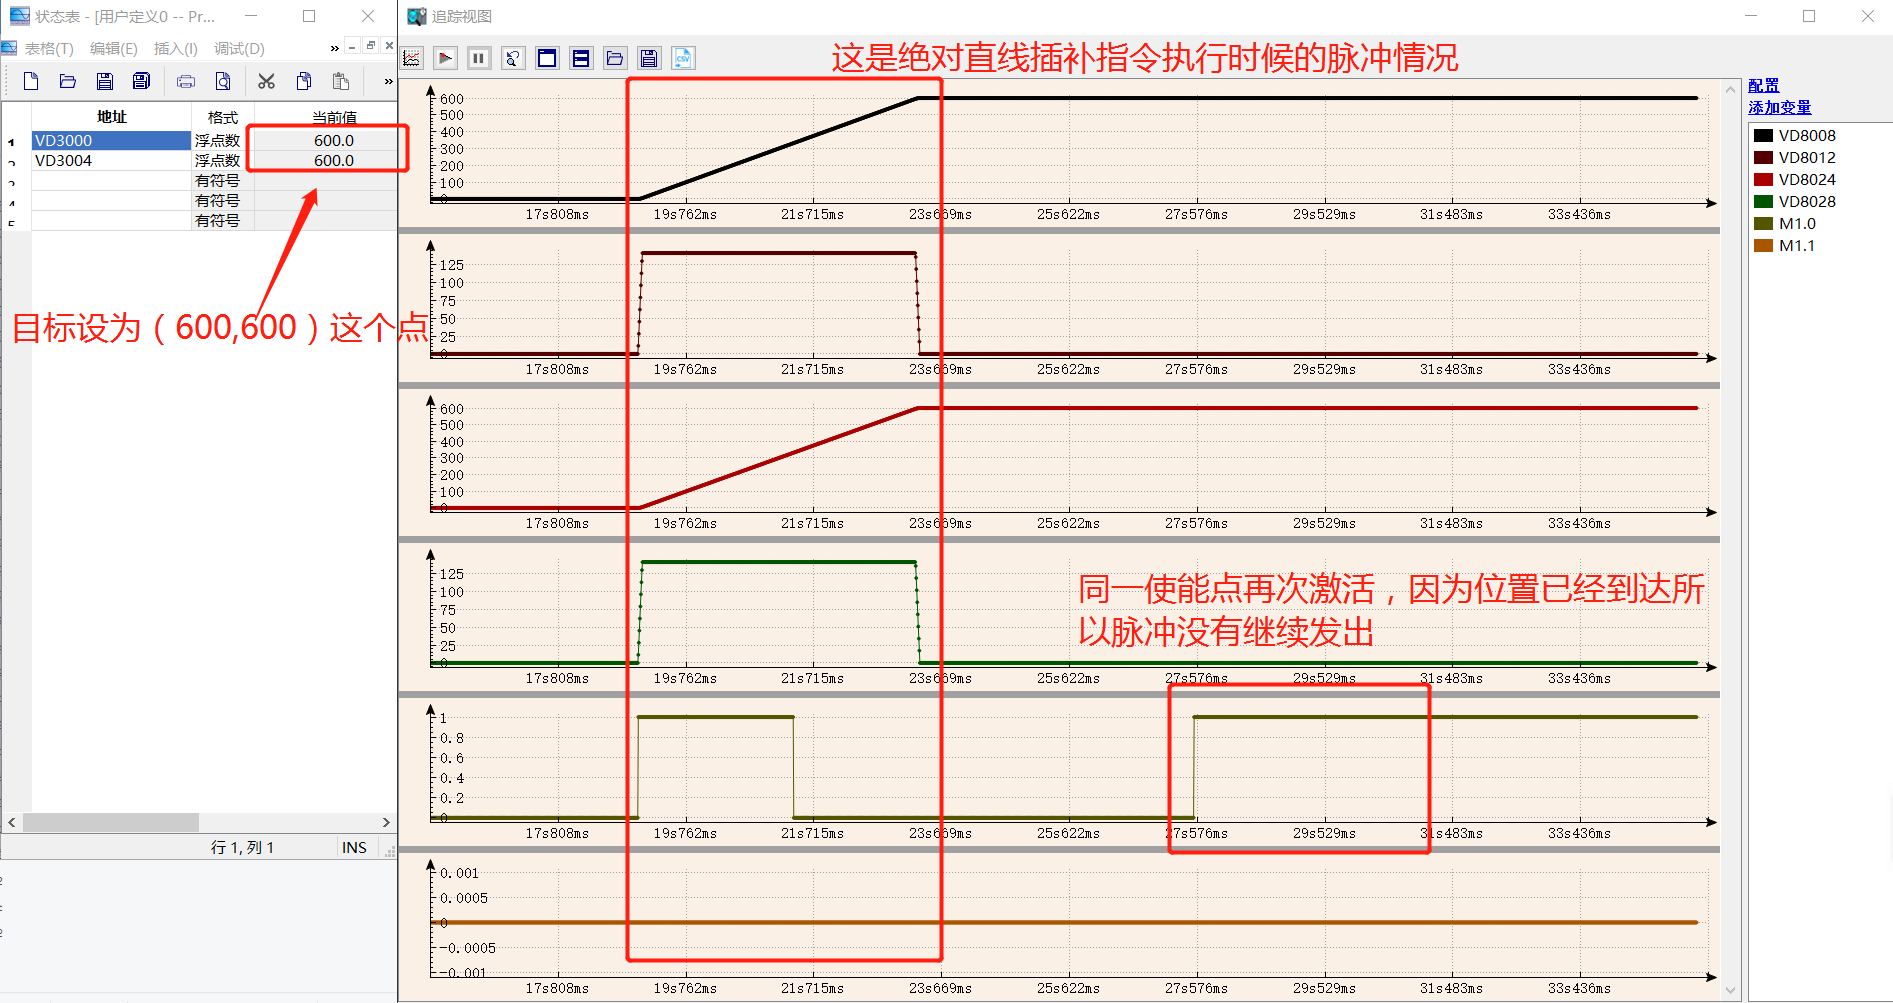
Task: Minimize the inner status table document window
Action: coord(352,46)
